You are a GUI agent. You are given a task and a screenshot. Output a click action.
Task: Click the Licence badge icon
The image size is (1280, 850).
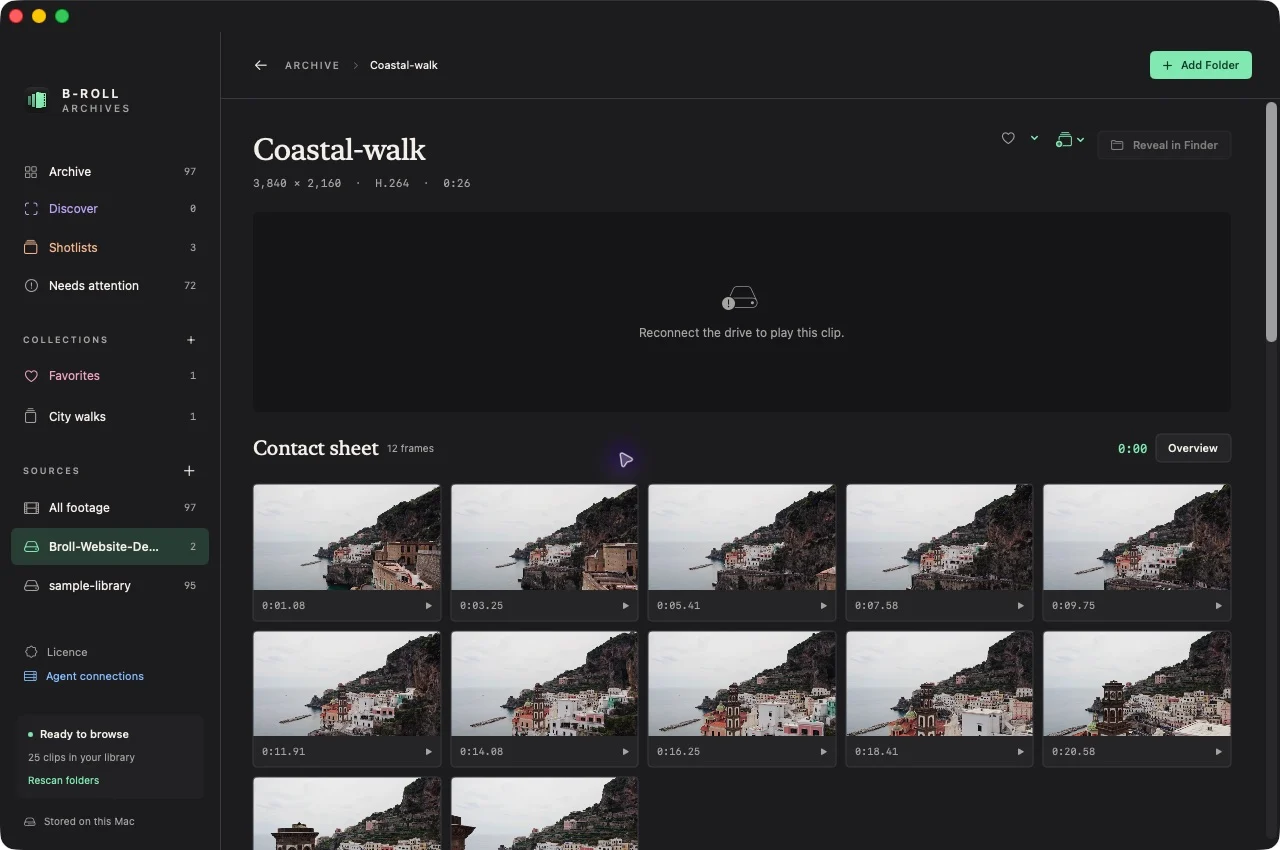point(31,652)
